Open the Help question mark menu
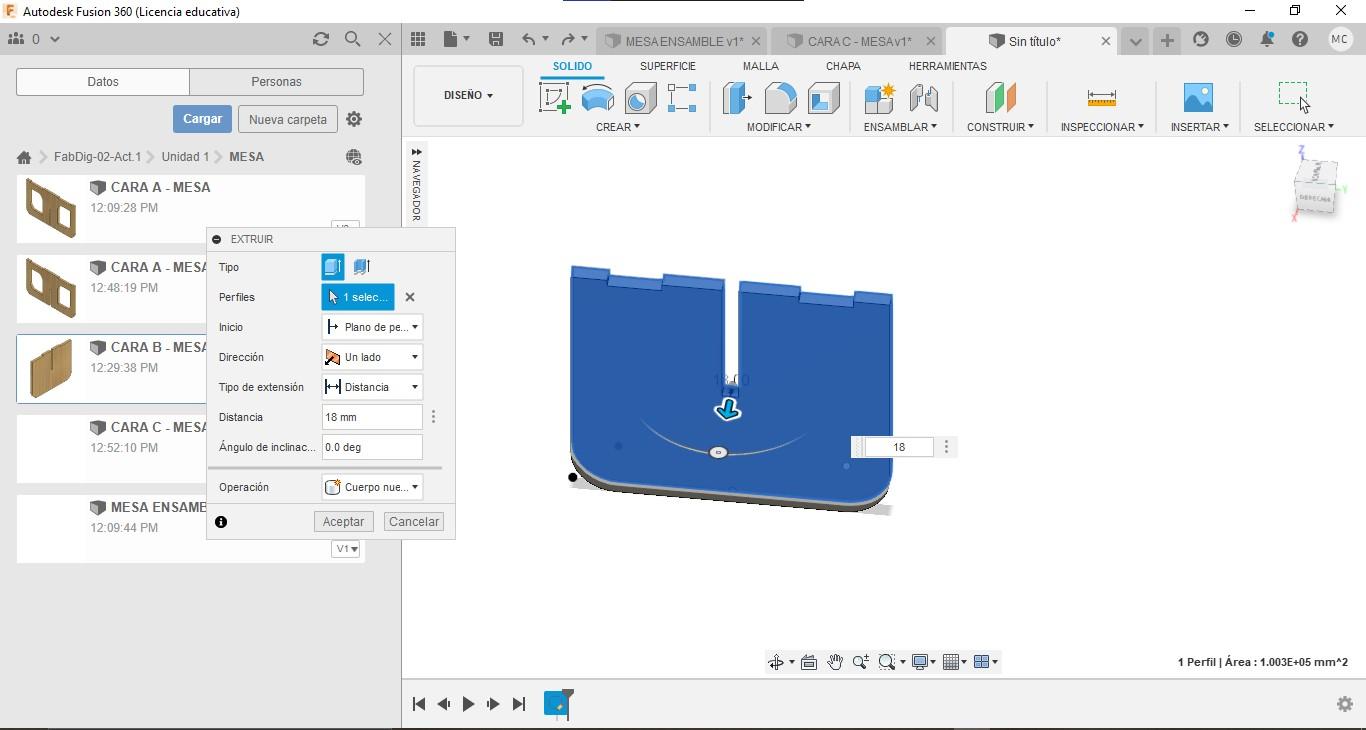This screenshot has width=1366, height=730. [x=1300, y=40]
